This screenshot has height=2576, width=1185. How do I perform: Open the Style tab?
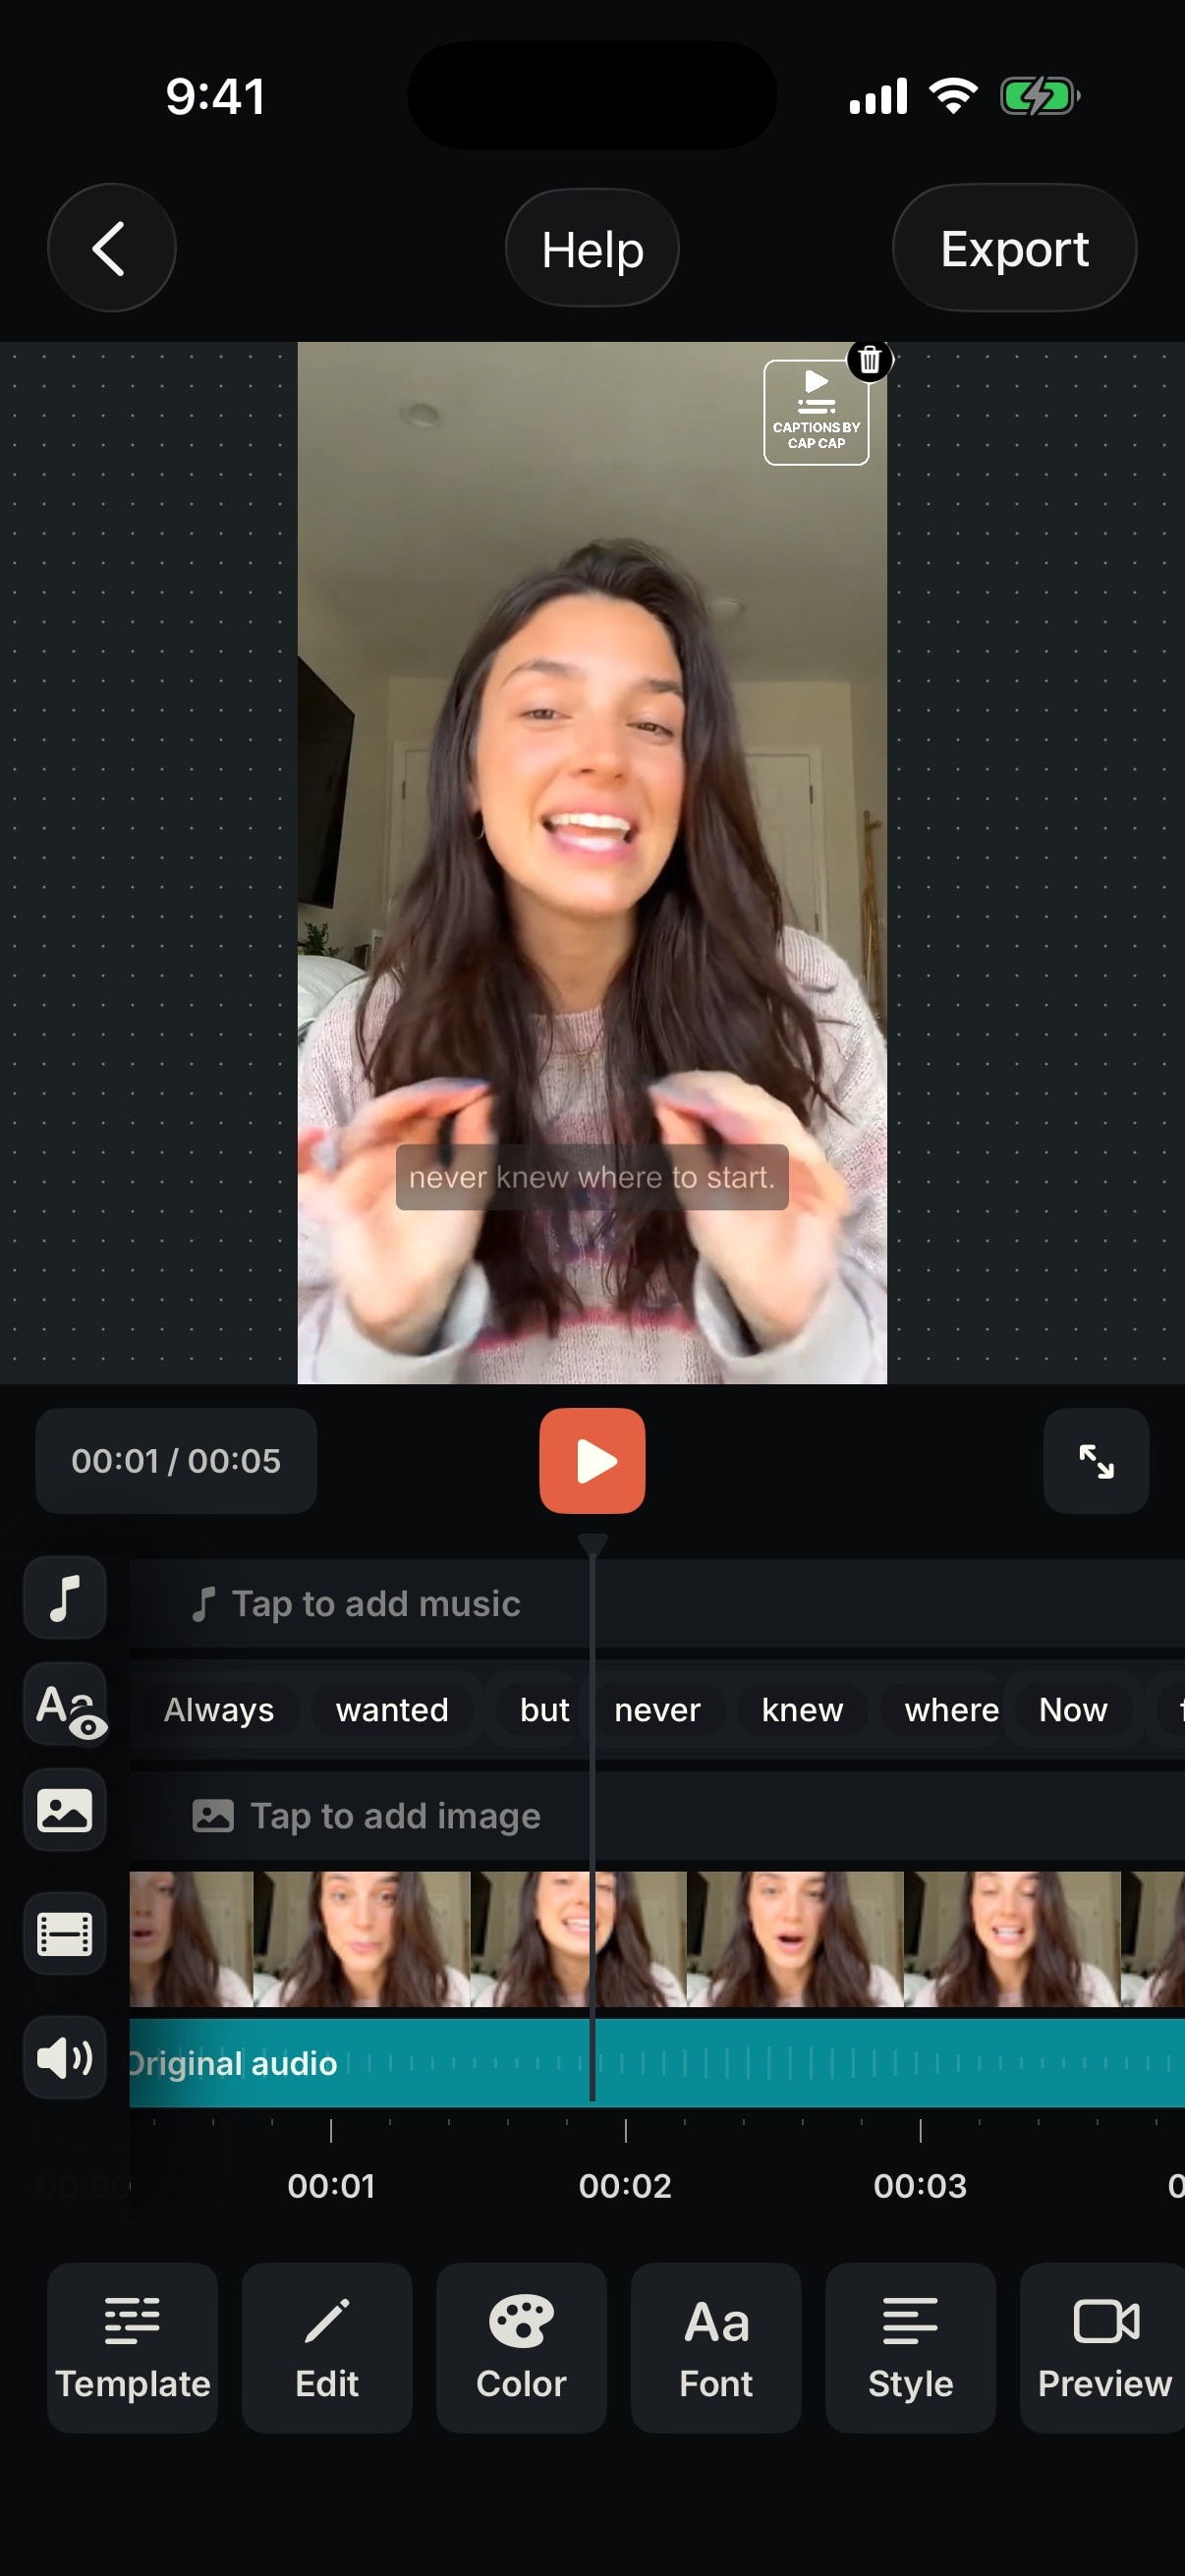point(910,2349)
